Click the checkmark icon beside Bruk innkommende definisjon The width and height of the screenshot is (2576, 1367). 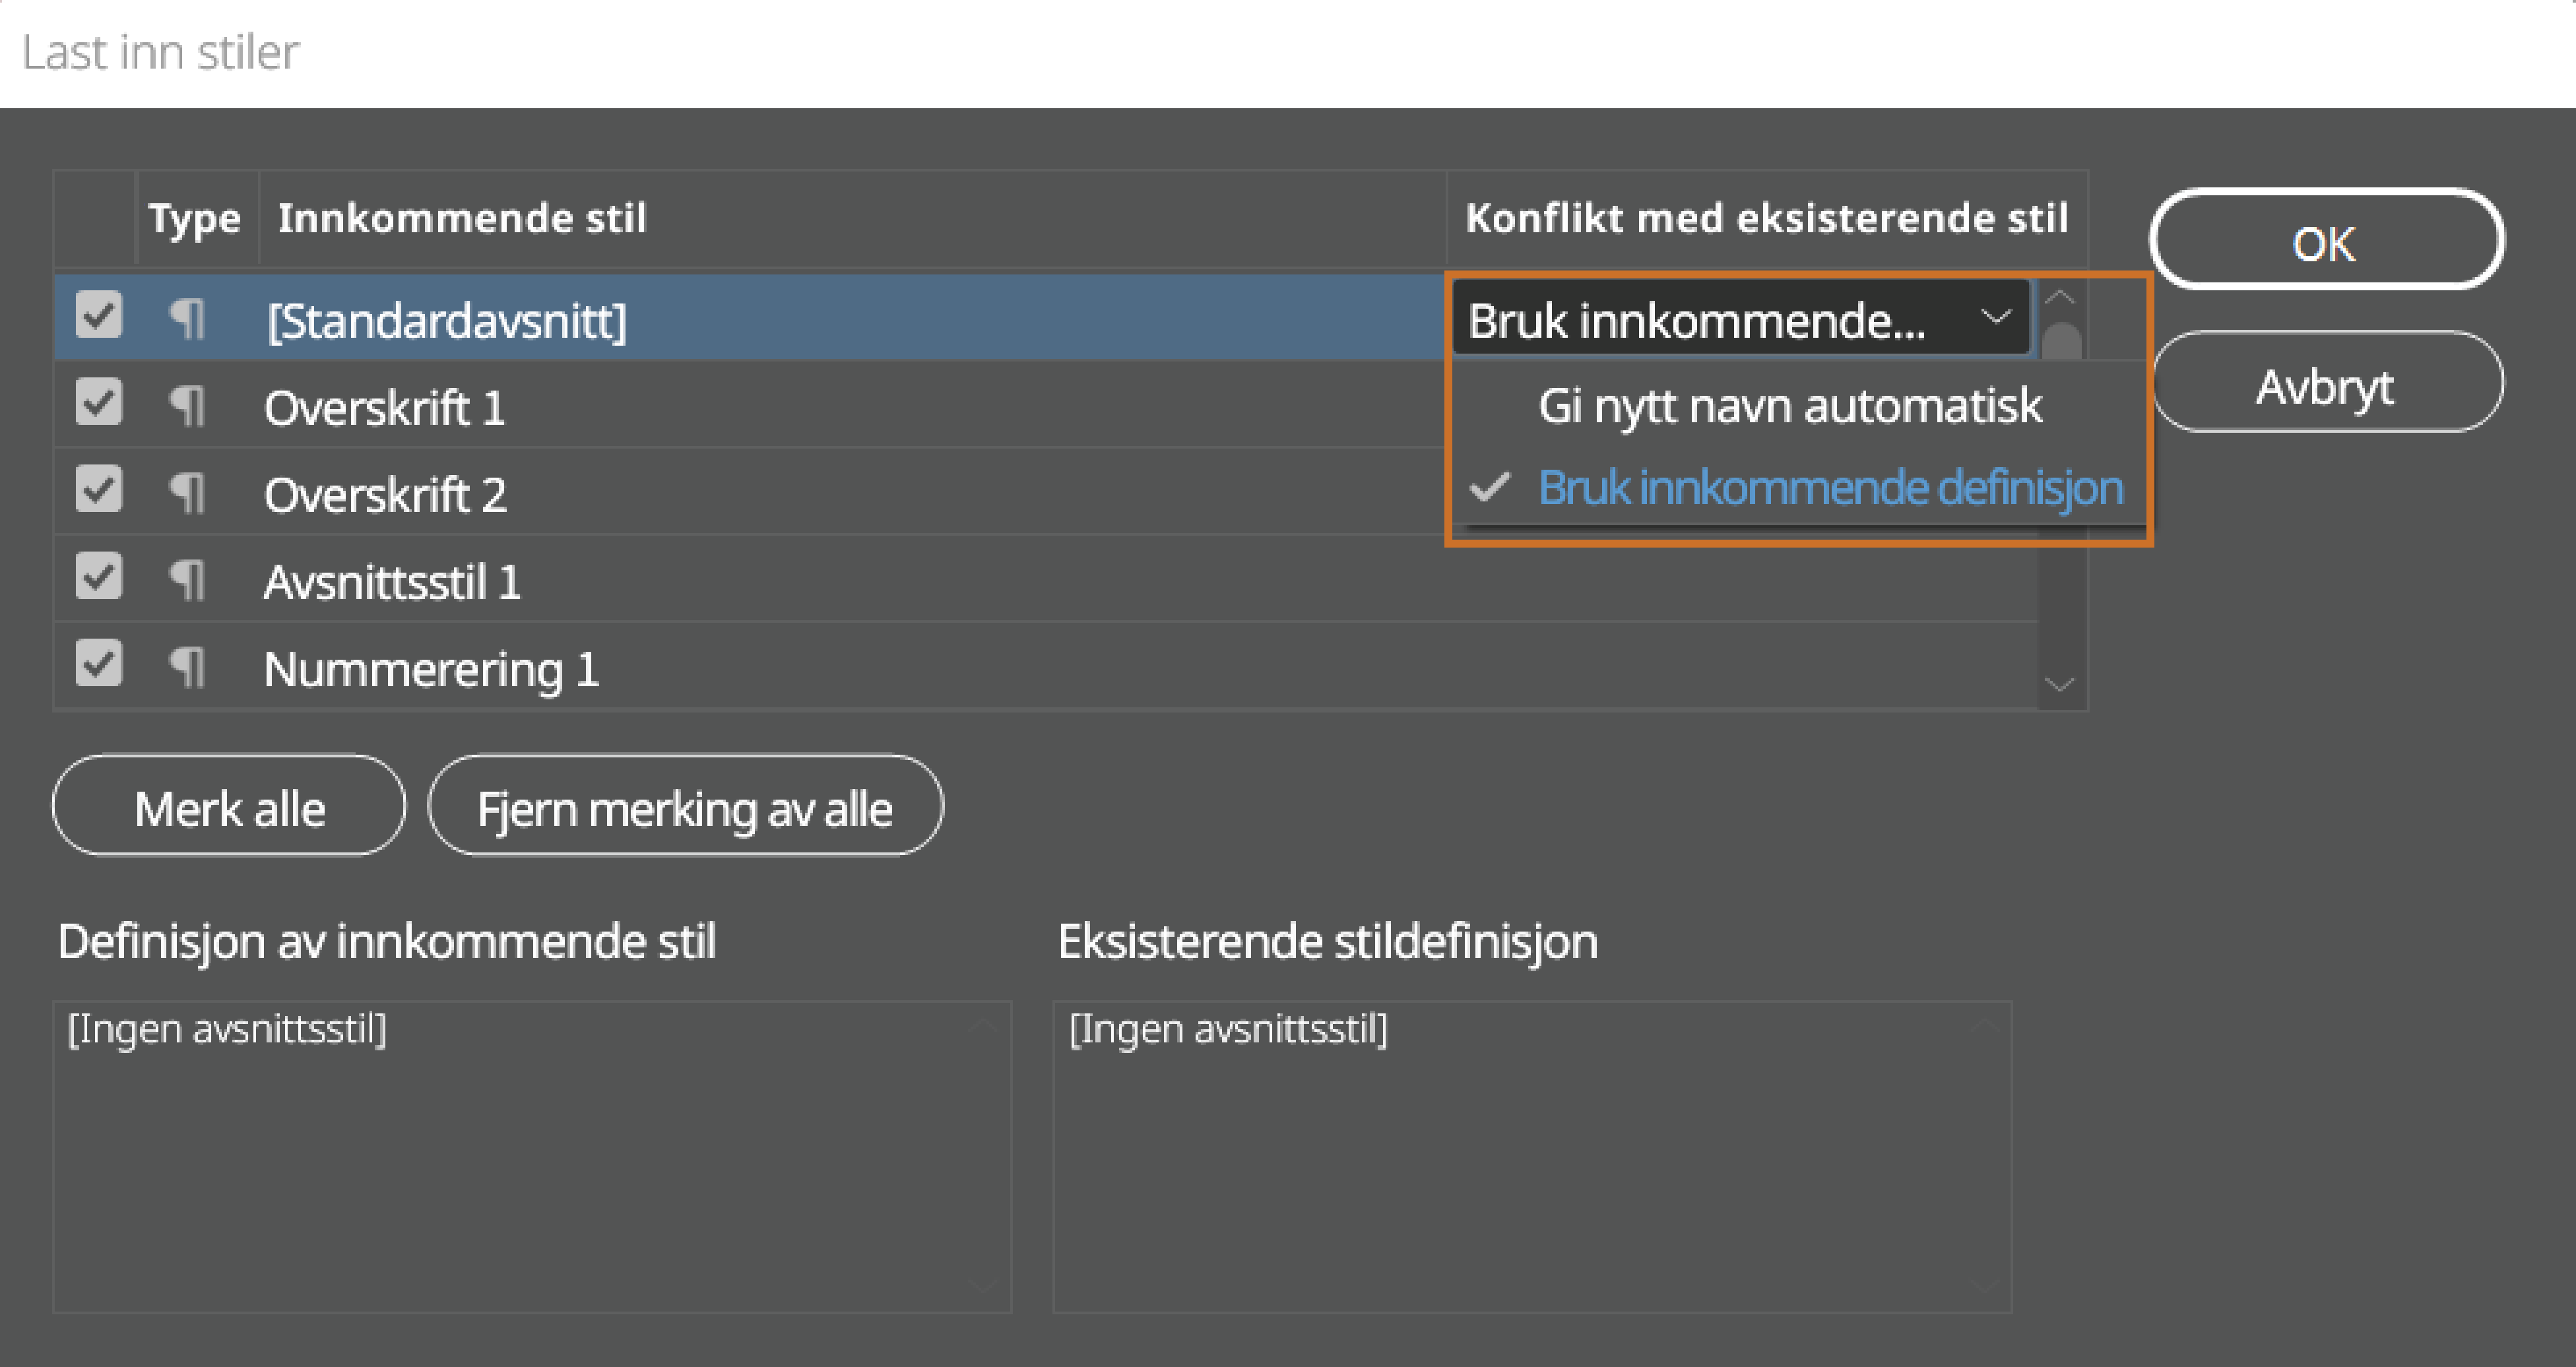pyautogui.click(x=1489, y=488)
